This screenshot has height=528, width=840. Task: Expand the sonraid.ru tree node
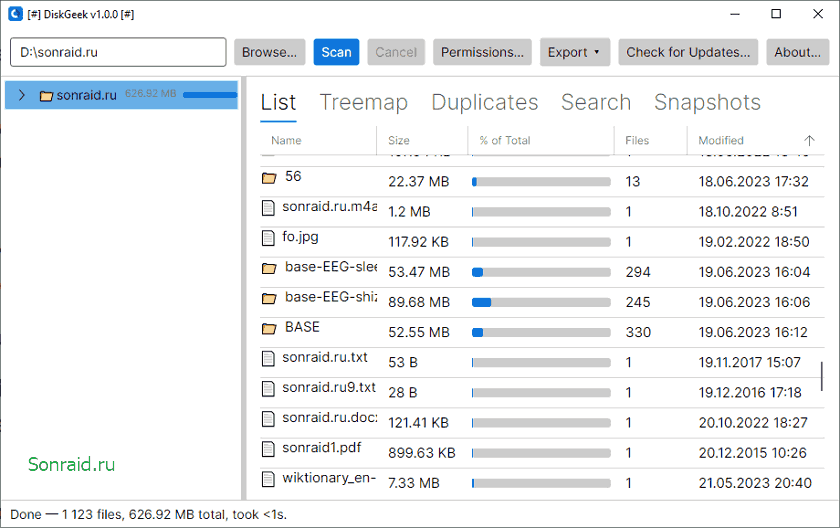tap(21, 95)
